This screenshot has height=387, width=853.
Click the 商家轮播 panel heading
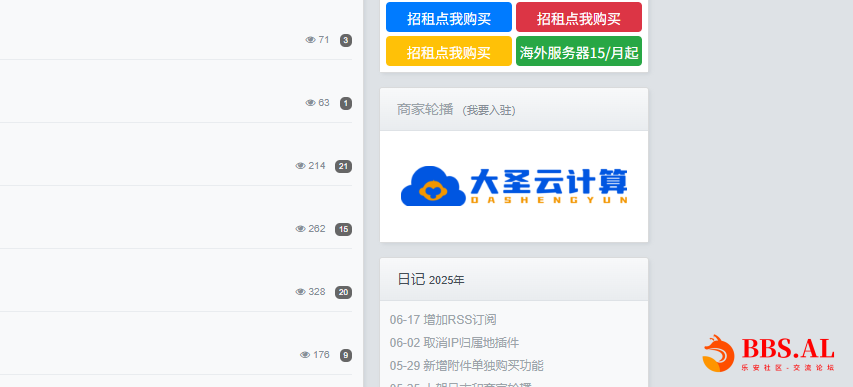(425, 109)
